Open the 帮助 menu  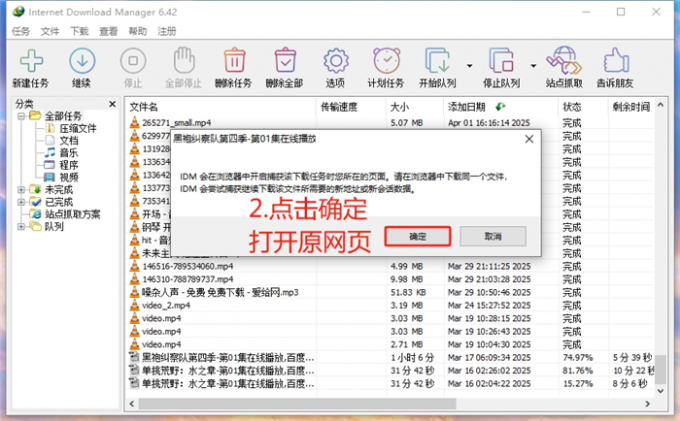tap(138, 31)
